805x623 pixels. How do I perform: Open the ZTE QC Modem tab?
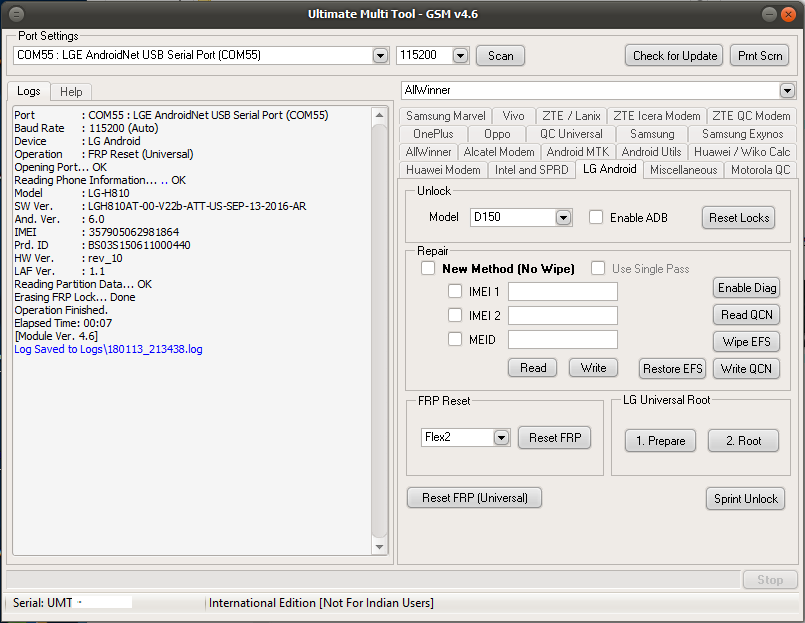(x=751, y=116)
